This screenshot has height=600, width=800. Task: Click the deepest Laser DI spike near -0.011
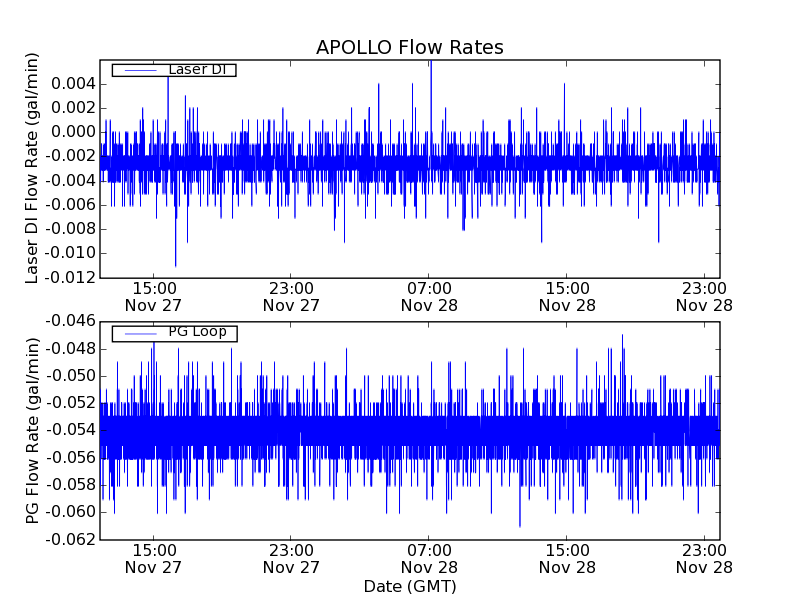(x=175, y=264)
